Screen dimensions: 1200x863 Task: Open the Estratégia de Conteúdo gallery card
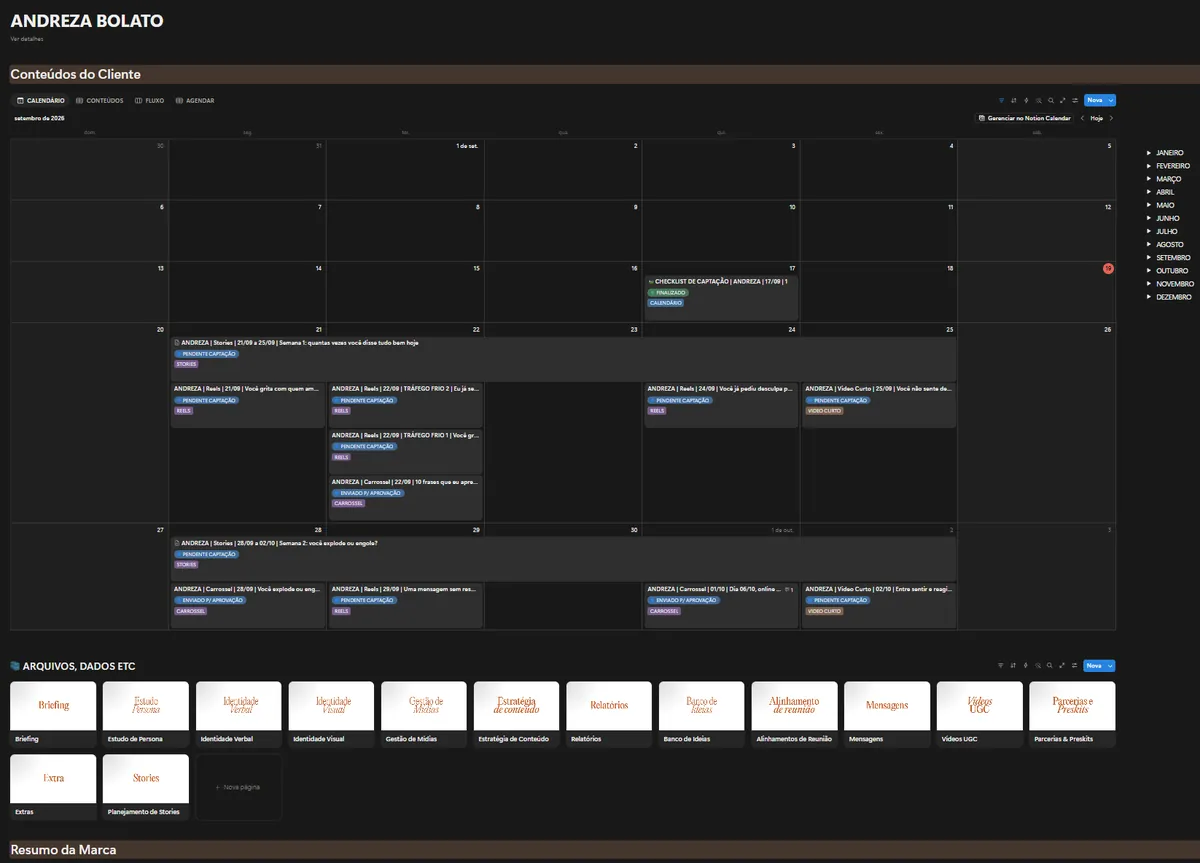517,714
